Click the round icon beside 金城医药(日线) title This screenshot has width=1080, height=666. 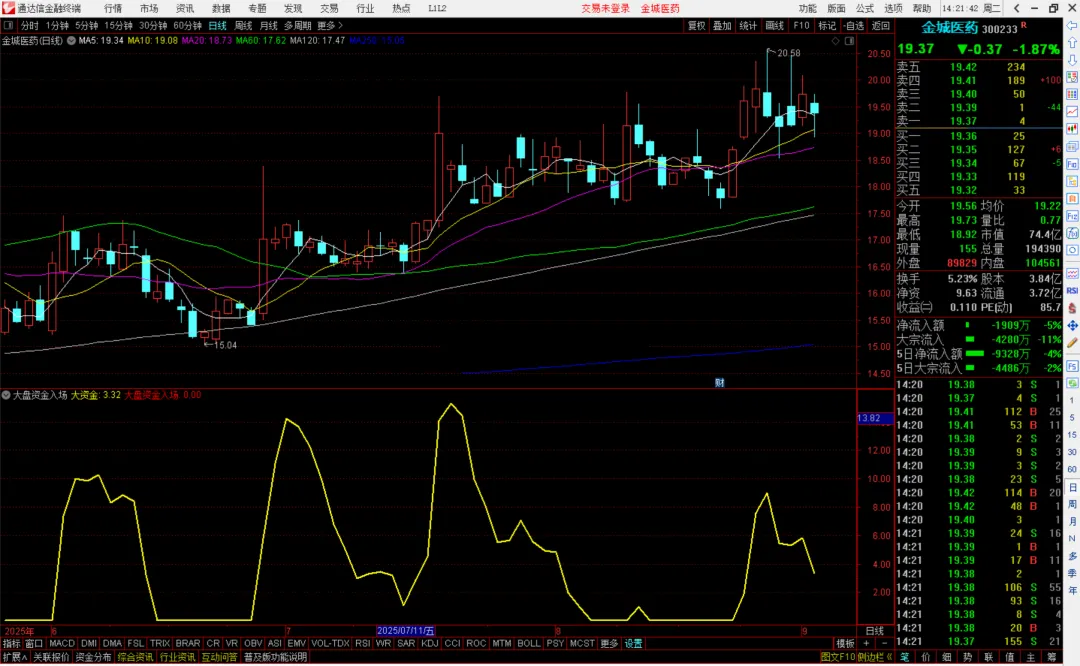coord(71,41)
